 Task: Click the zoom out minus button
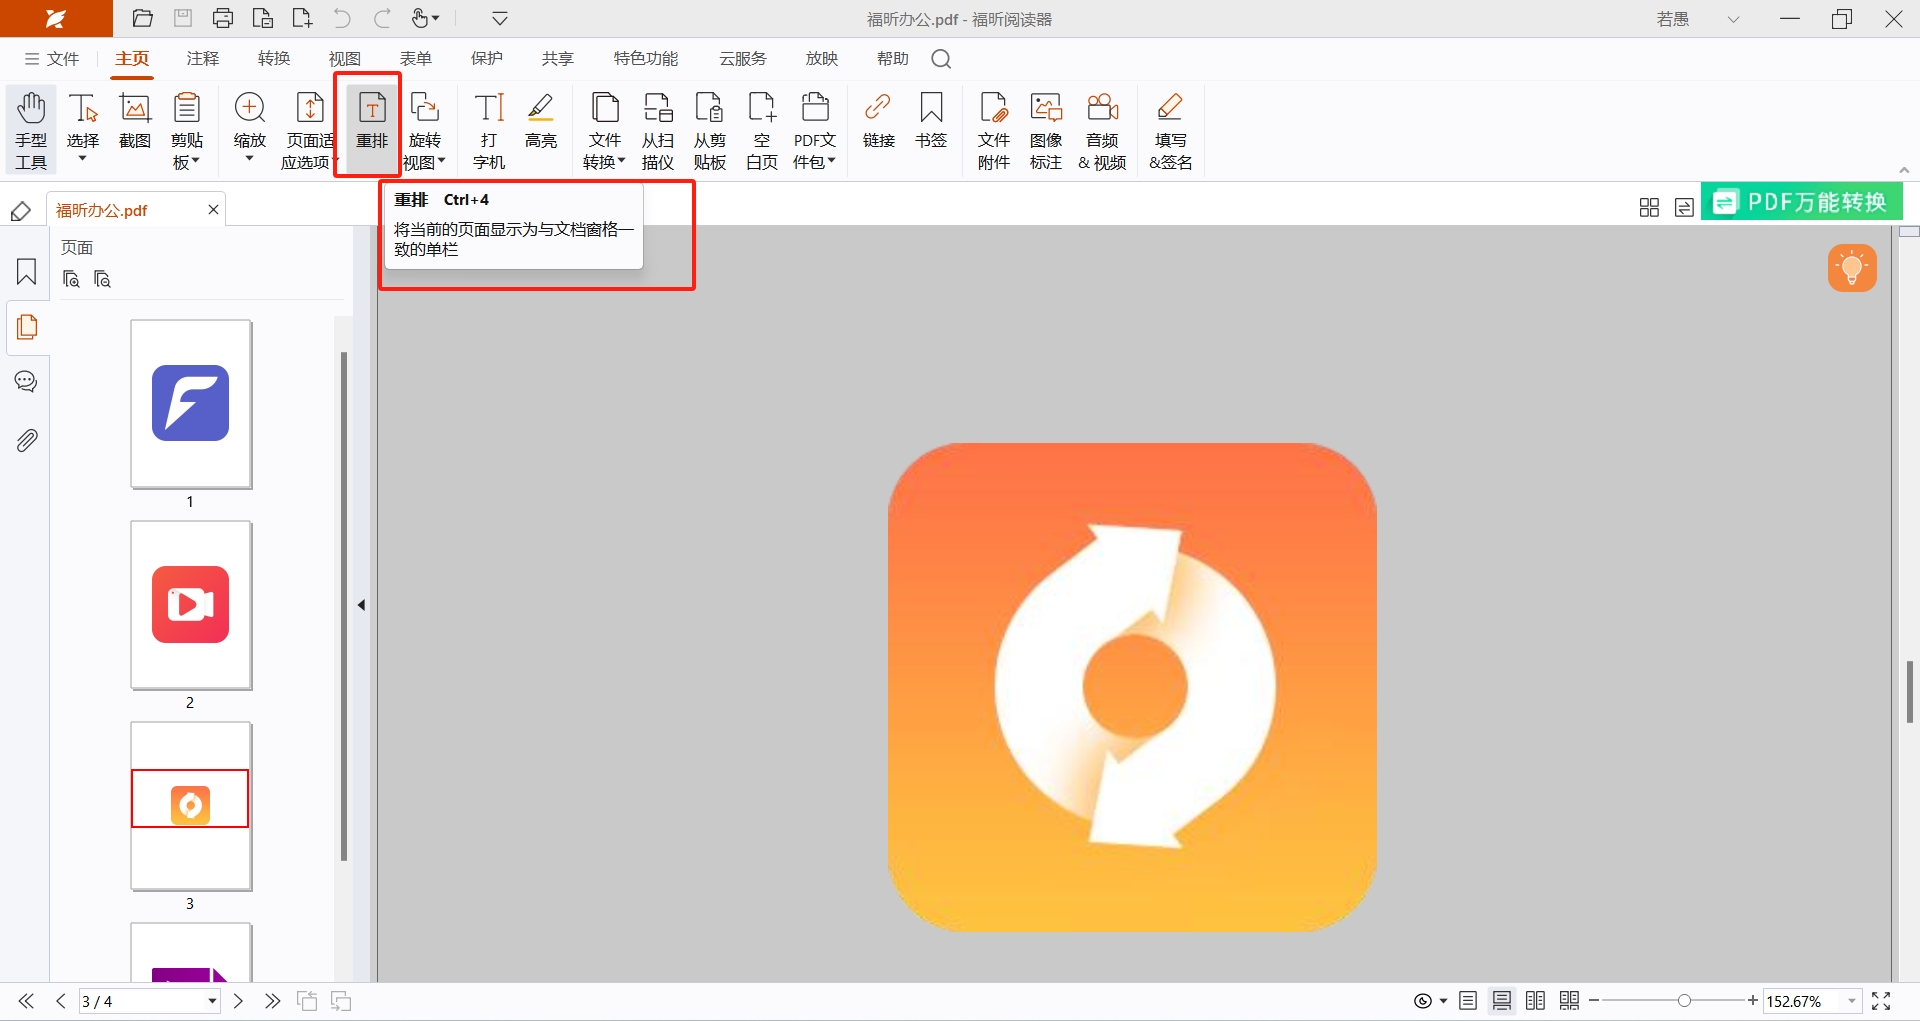1594,1001
